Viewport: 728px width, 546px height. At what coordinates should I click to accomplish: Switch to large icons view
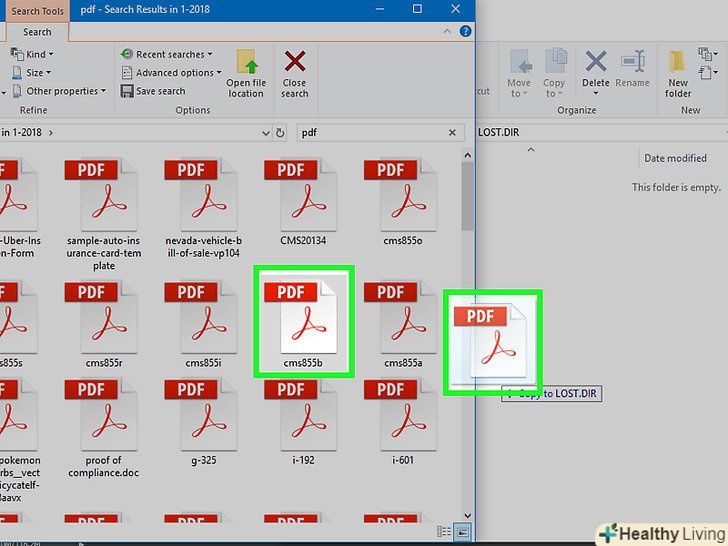462,532
